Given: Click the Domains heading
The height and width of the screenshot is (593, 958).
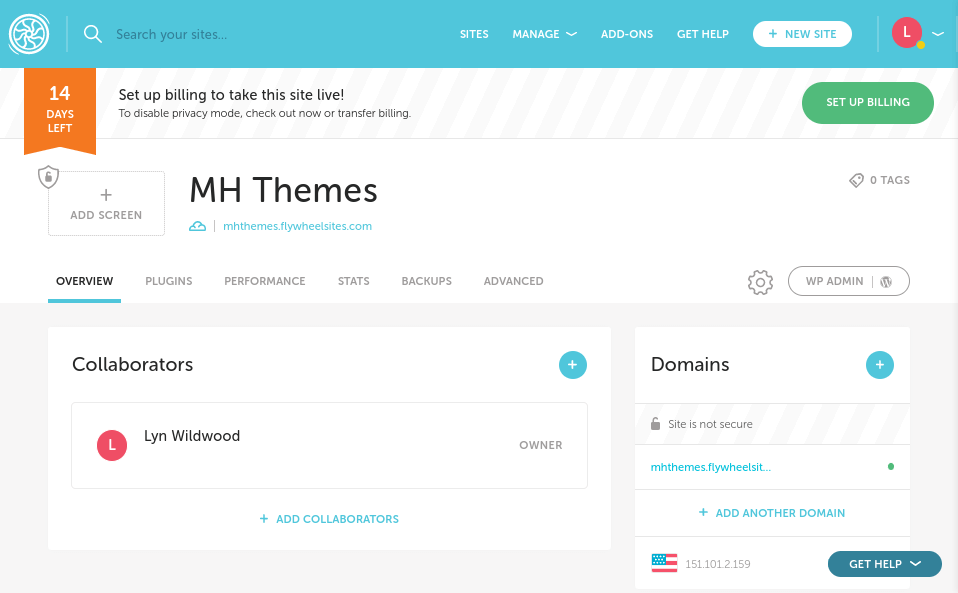Looking at the screenshot, I should [x=690, y=365].
